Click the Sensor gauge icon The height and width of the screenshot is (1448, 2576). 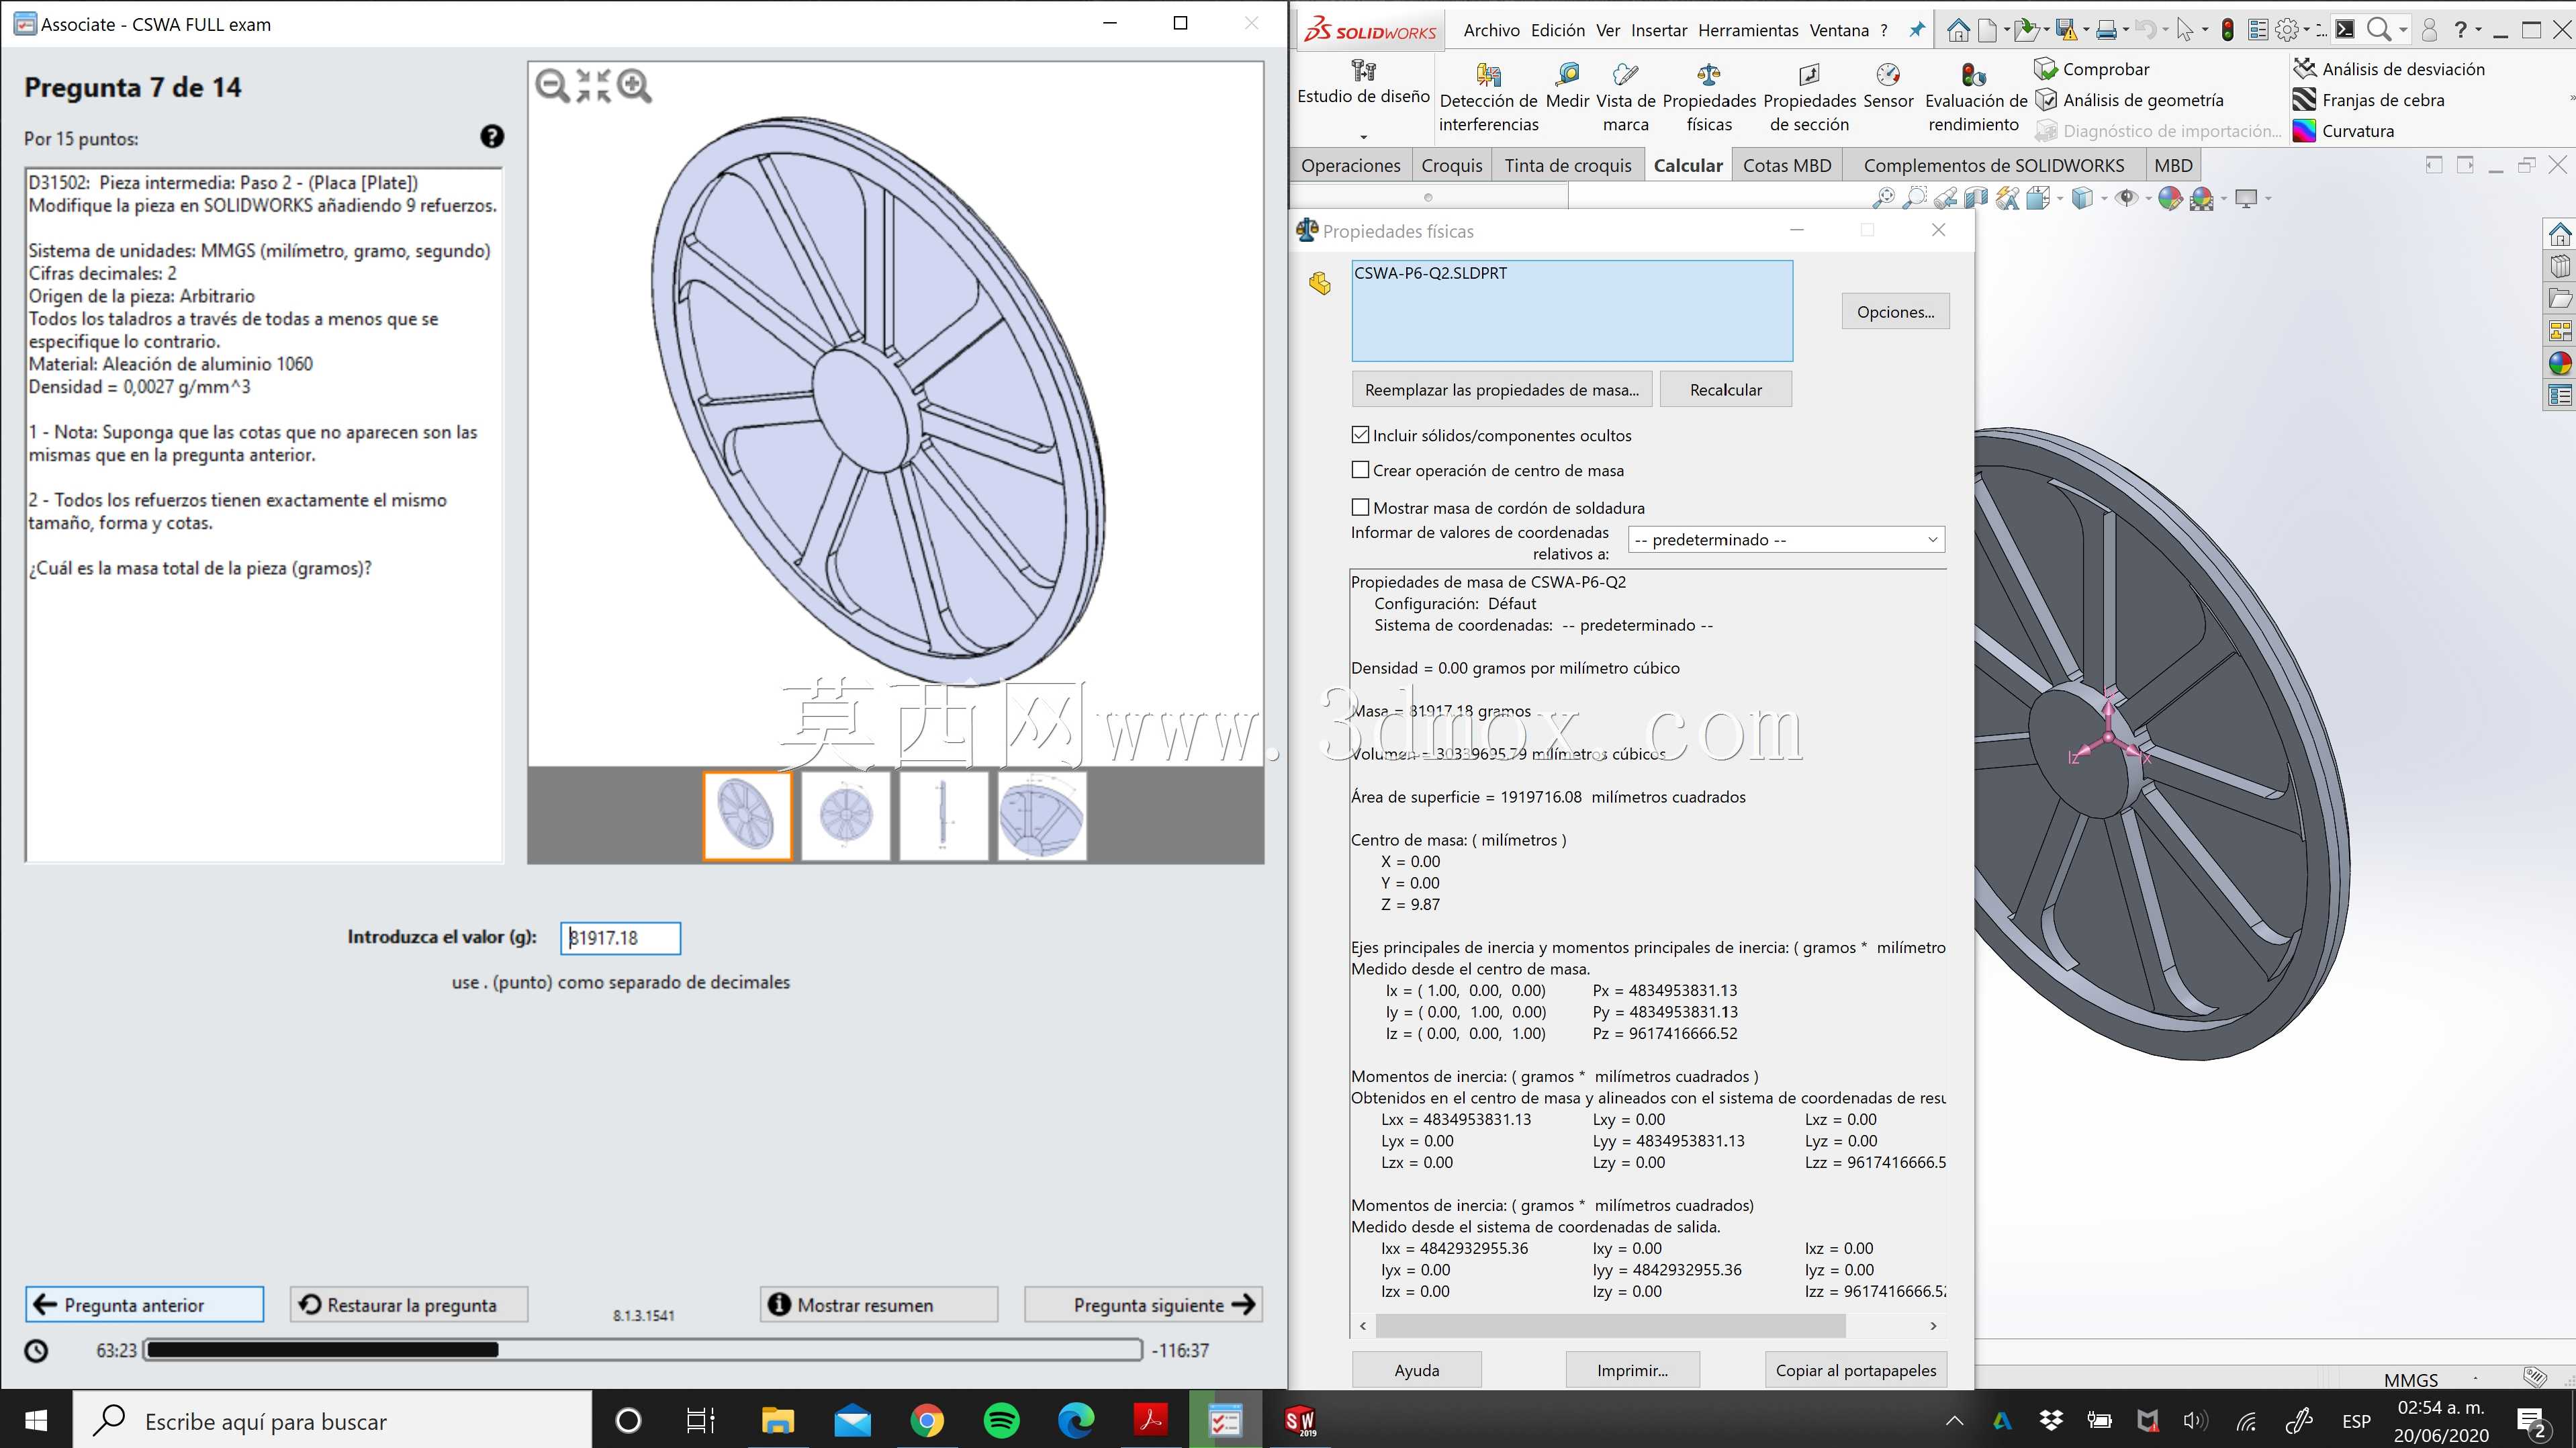coord(1888,75)
